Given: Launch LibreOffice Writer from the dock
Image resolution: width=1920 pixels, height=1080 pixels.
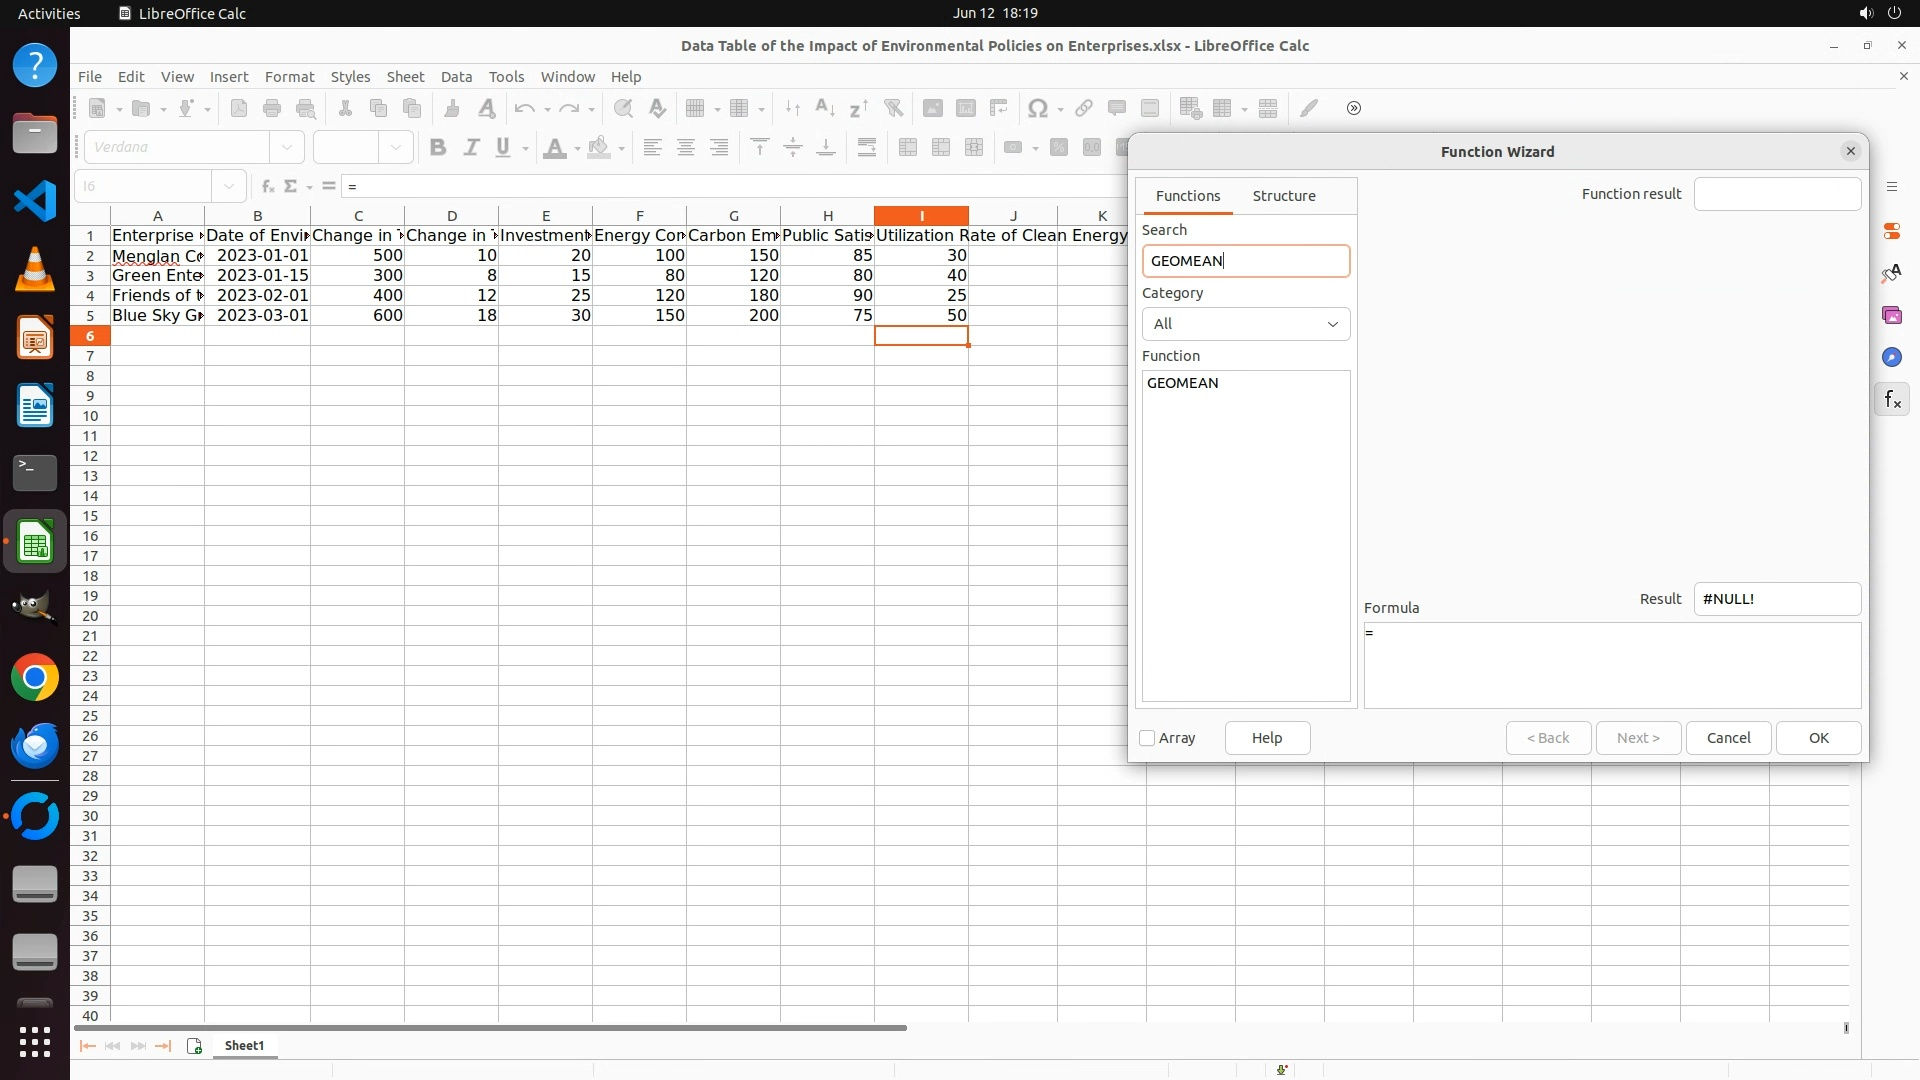Looking at the screenshot, I should coord(35,406).
